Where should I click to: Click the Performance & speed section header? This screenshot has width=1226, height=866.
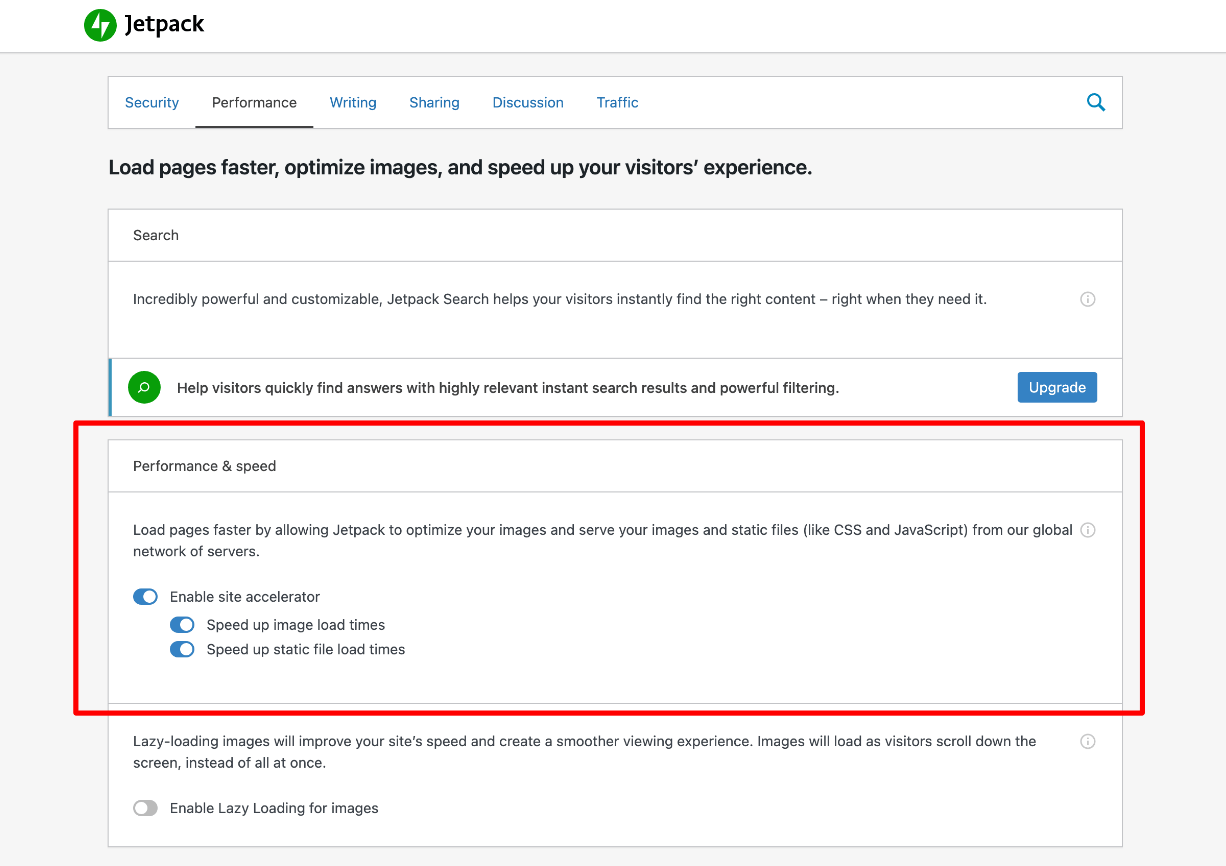click(x=615, y=466)
